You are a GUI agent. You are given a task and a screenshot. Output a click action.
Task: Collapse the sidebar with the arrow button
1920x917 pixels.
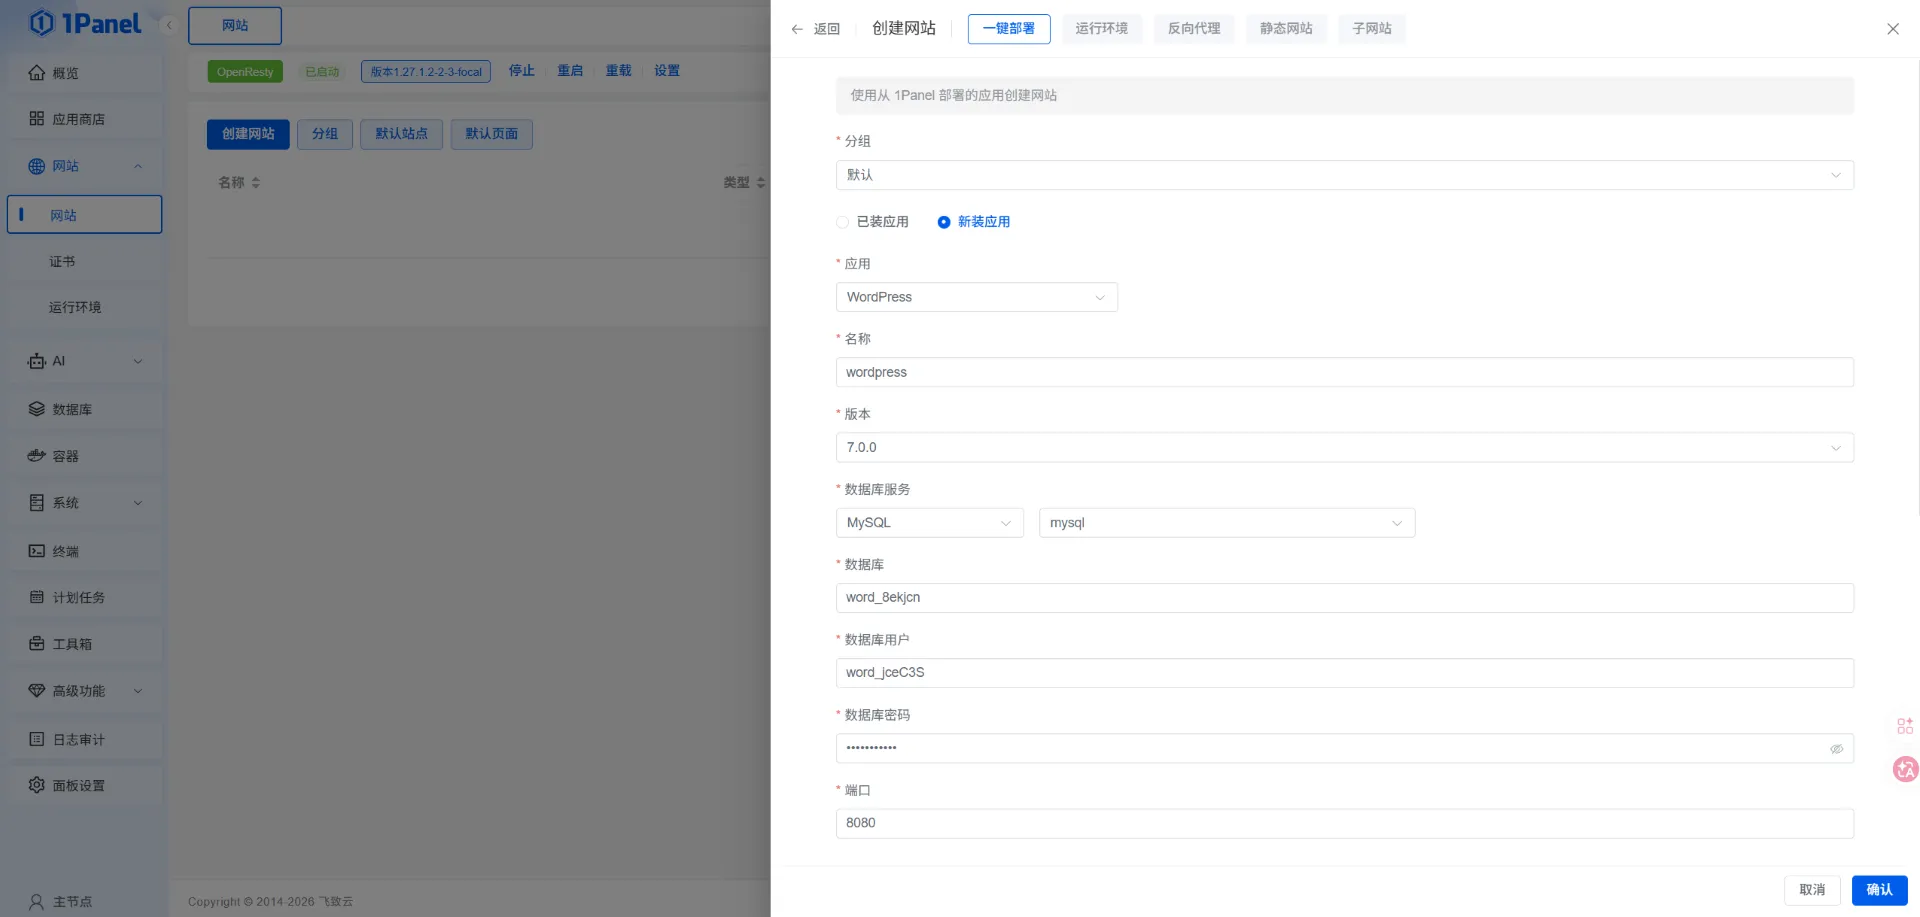169,25
